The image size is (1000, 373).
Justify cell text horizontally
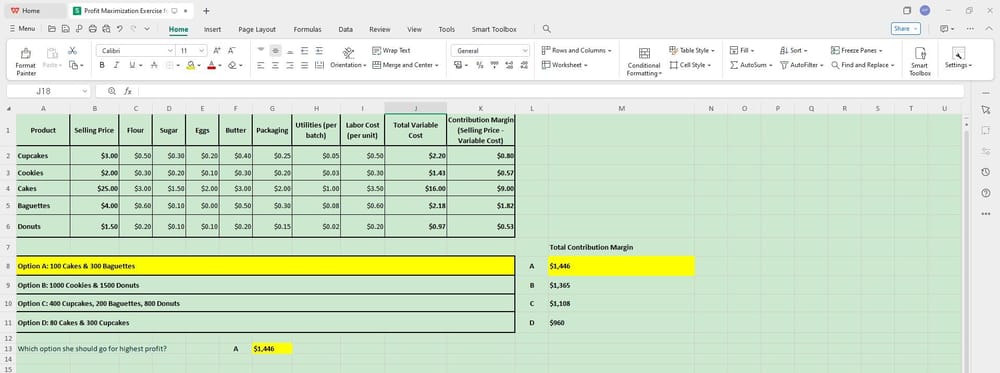pyautogui.click(x=305, y=65)
